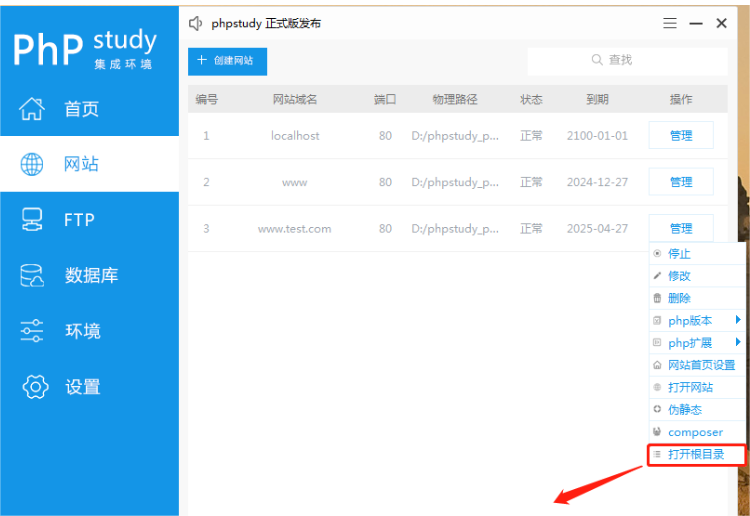750x516 pixels.
Task: Select 打开根目录 from the menu
Action: (697, 454)
